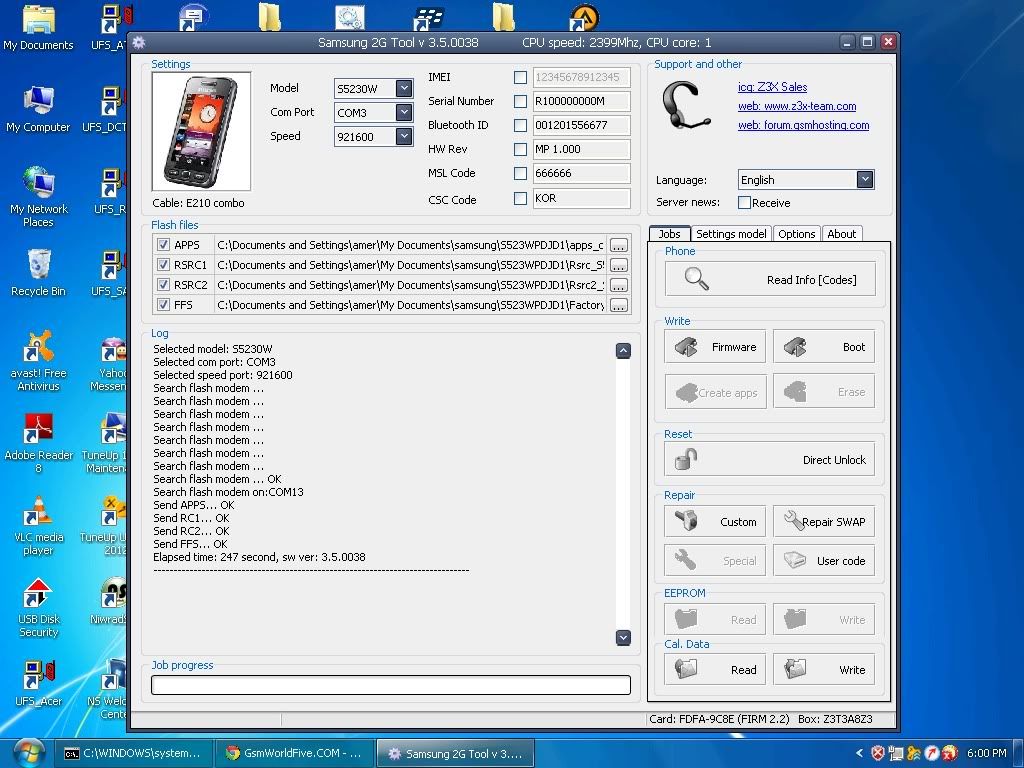
Task: Run Repair SWAP
Action: pos(824,522)
